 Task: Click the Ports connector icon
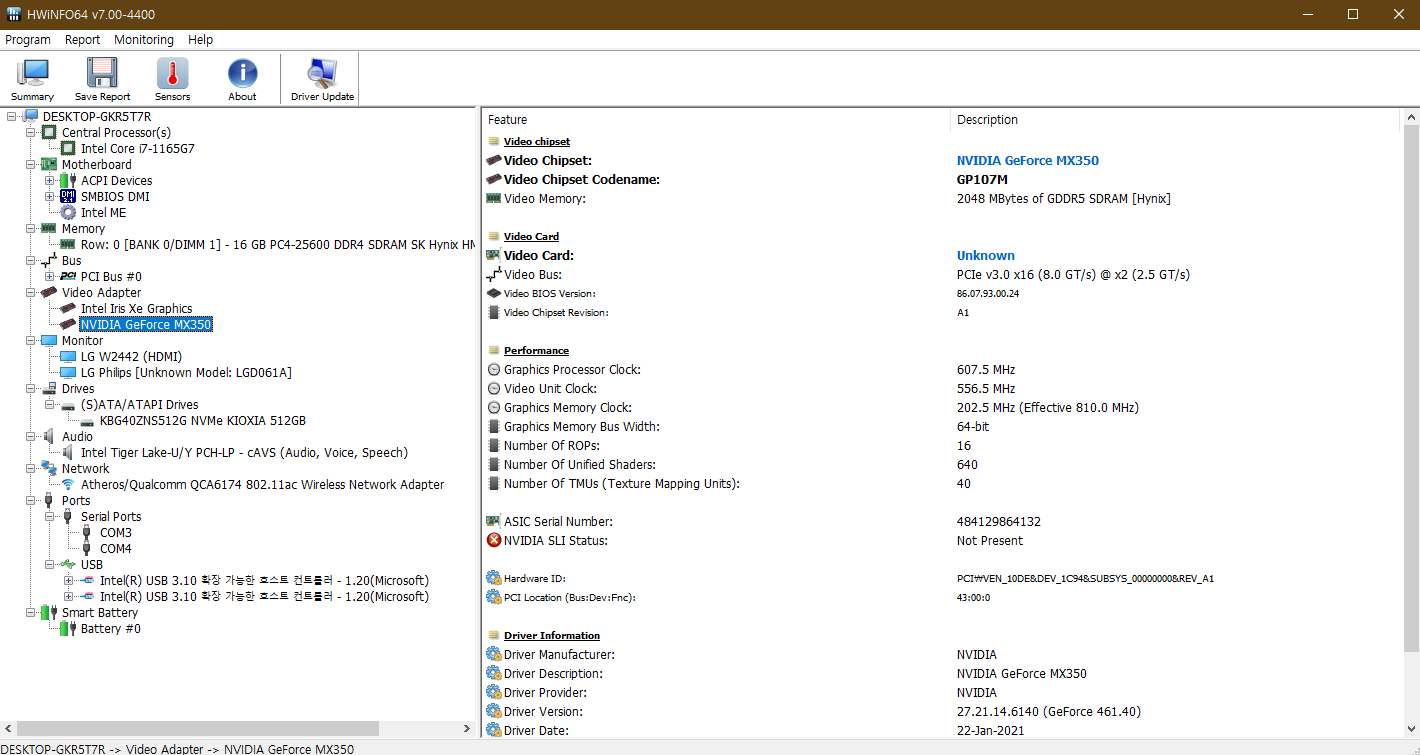pos(49,500)
